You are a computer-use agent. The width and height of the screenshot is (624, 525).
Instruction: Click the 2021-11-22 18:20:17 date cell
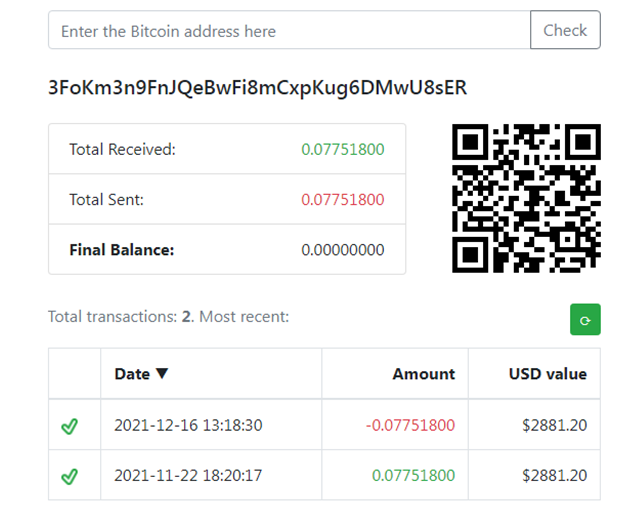coord(188,475)
